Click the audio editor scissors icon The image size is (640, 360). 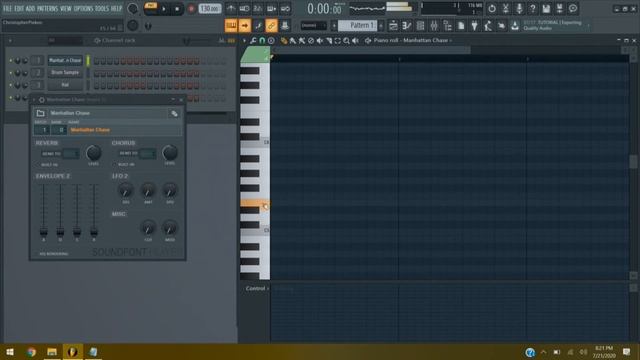(505, 9)
